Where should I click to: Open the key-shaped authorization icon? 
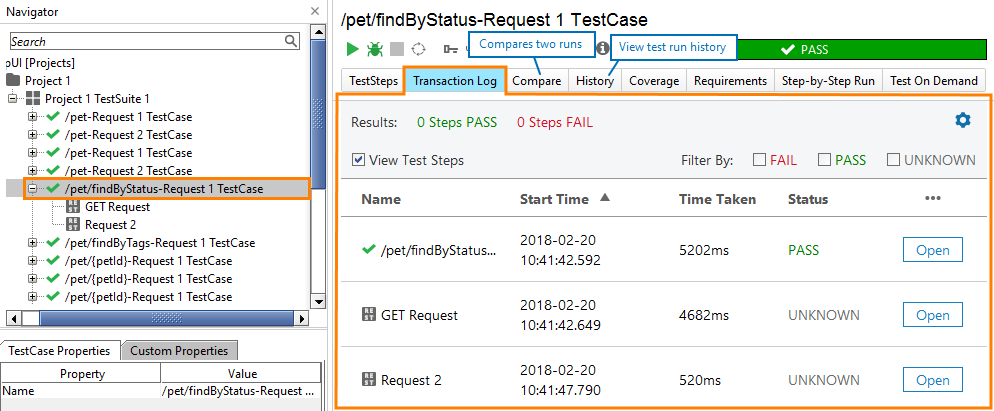tap(451, 49)
